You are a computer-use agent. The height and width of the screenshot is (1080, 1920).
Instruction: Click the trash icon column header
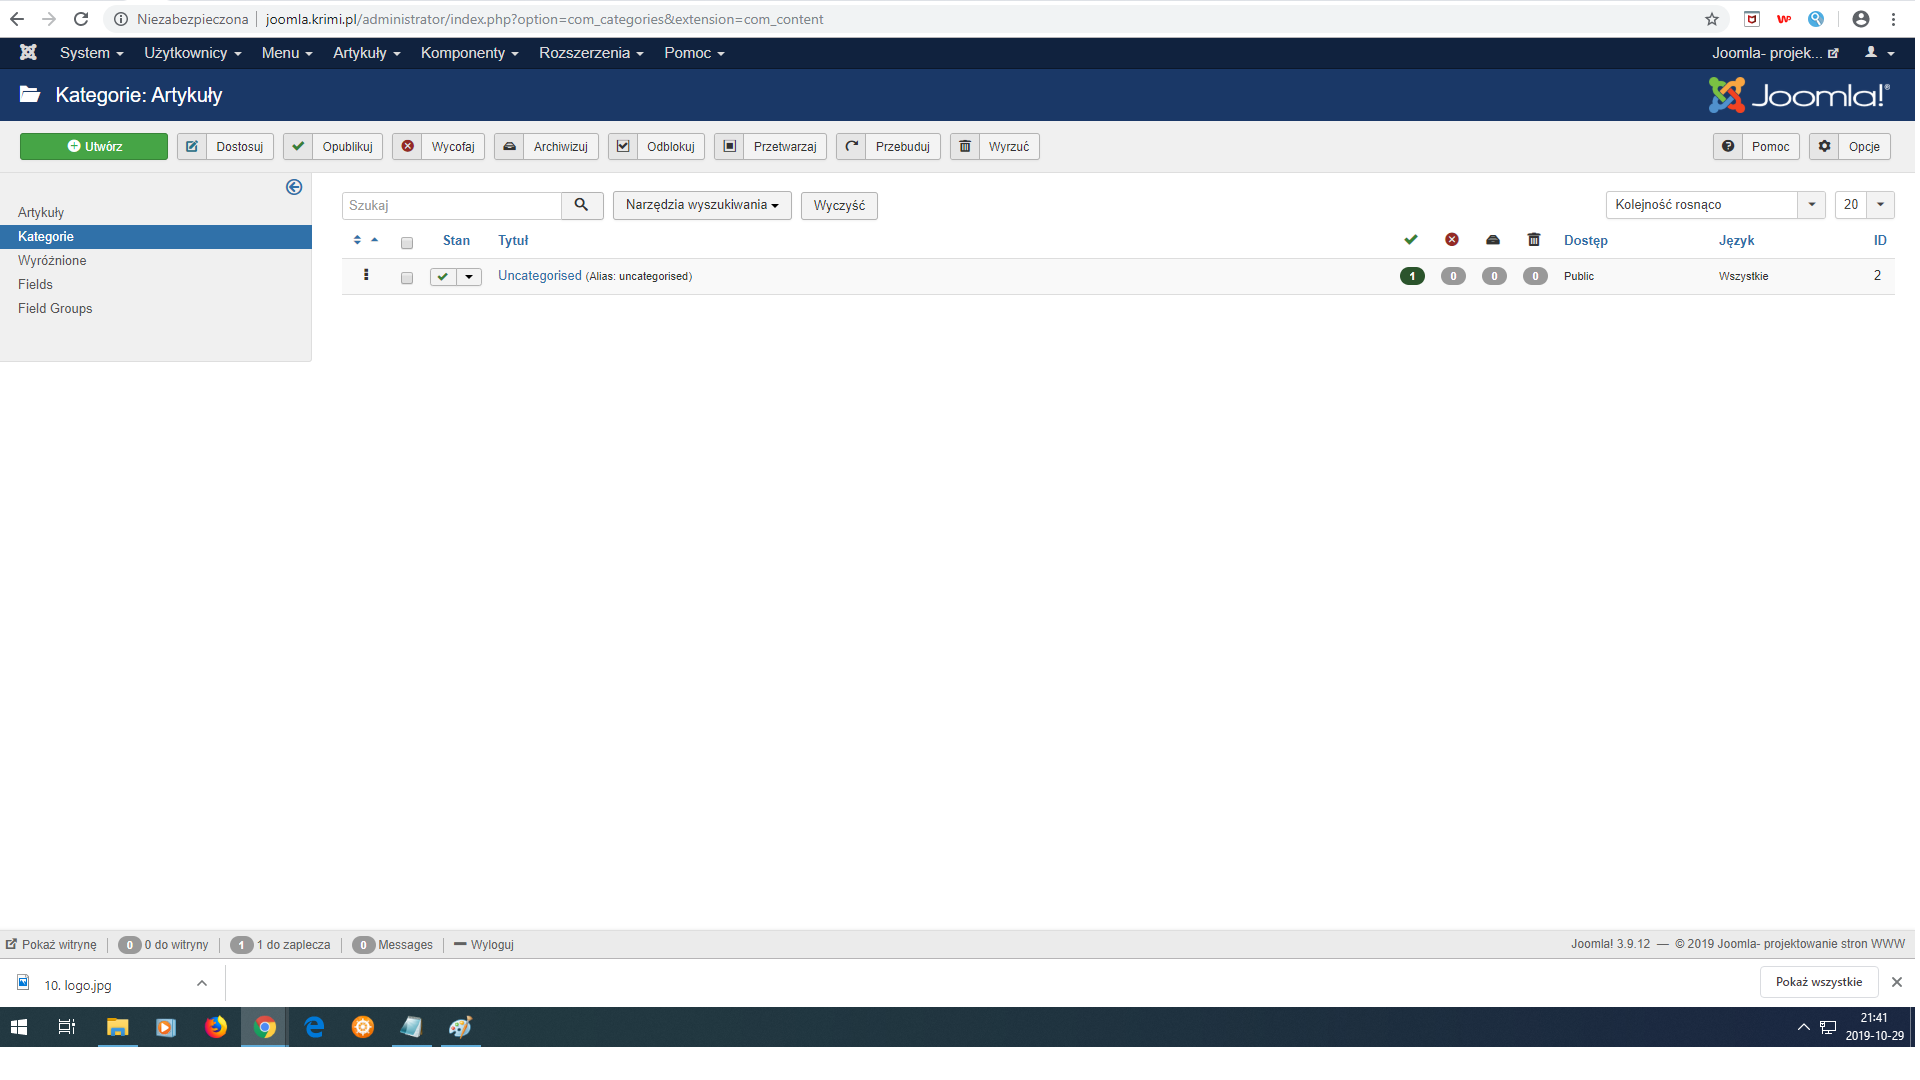point(1534,240)
